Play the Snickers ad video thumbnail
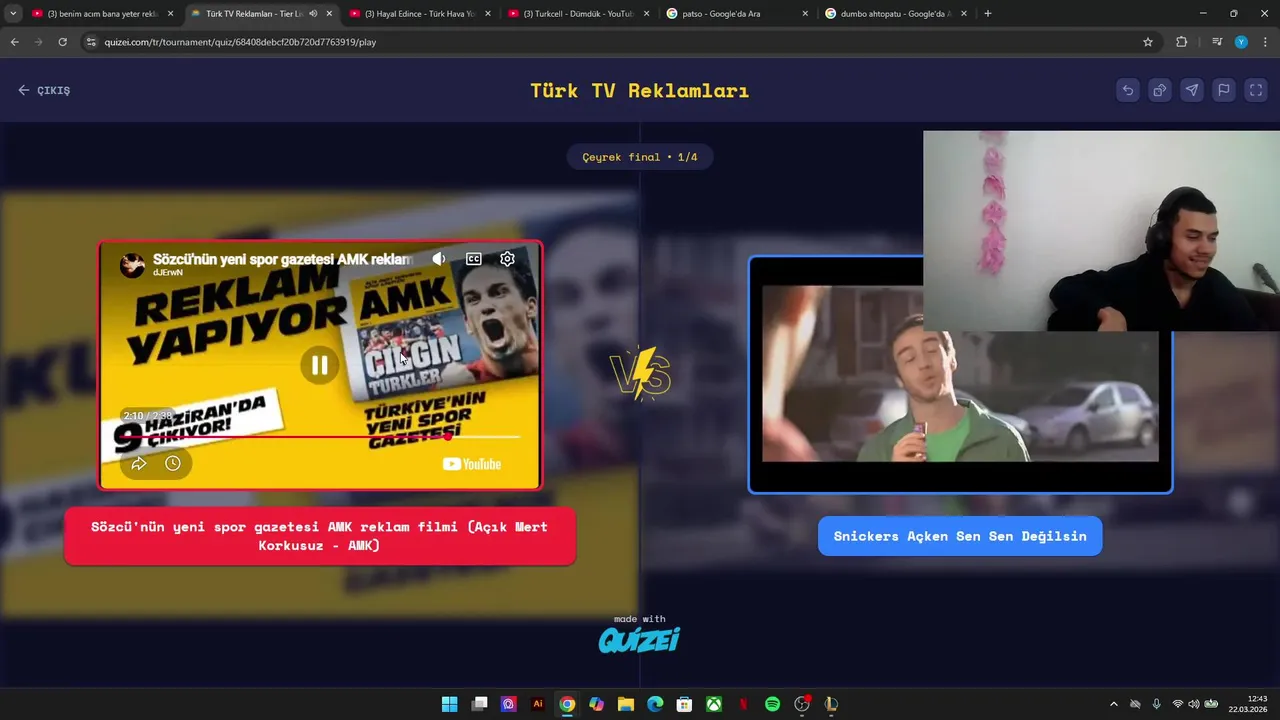Viewport: 1280px width, 720px height. [x=960, y=374]
